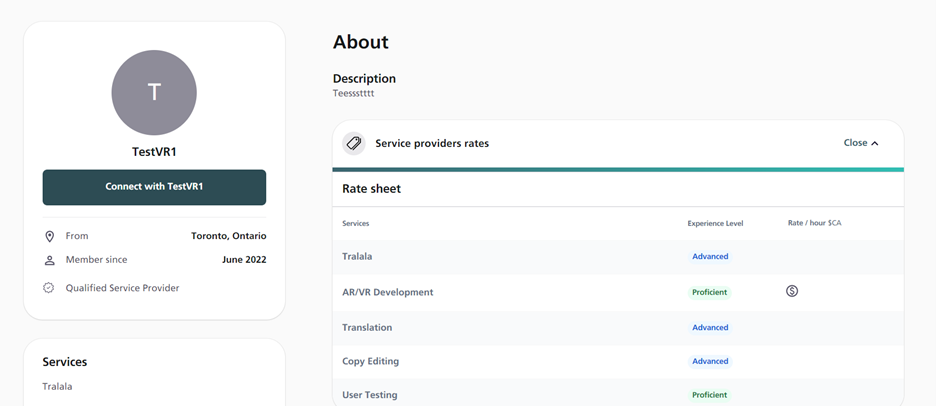Click the verified badge icon for Qualified Service Provider

coord(49,288)
